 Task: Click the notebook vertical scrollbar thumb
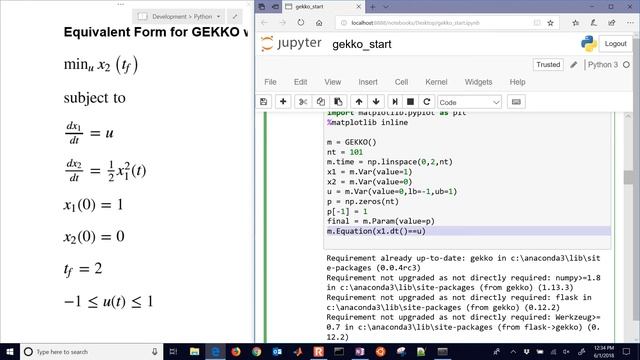tap(629, 177)
